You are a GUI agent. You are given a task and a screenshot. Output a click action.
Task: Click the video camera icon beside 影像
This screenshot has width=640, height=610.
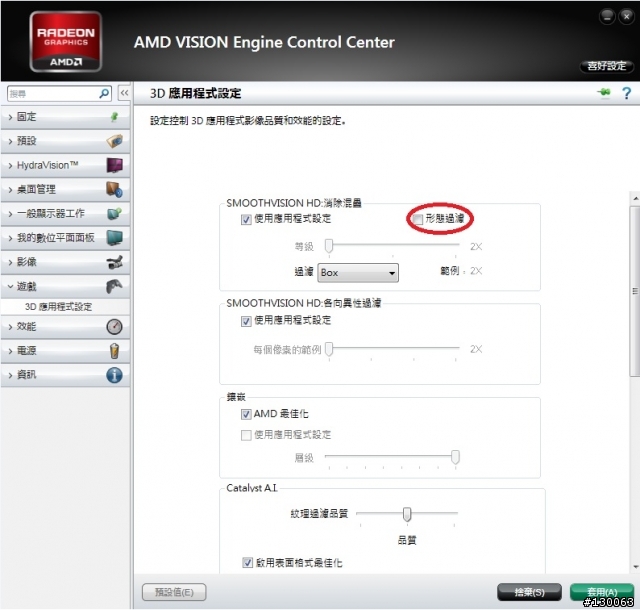[115, 262]
